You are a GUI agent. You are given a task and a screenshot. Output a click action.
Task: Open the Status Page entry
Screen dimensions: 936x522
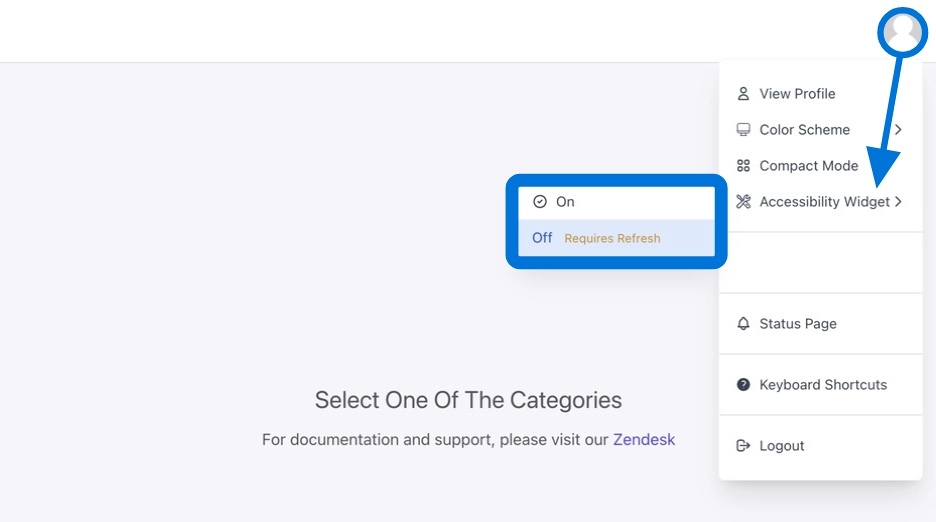click(x=798, y=324)
